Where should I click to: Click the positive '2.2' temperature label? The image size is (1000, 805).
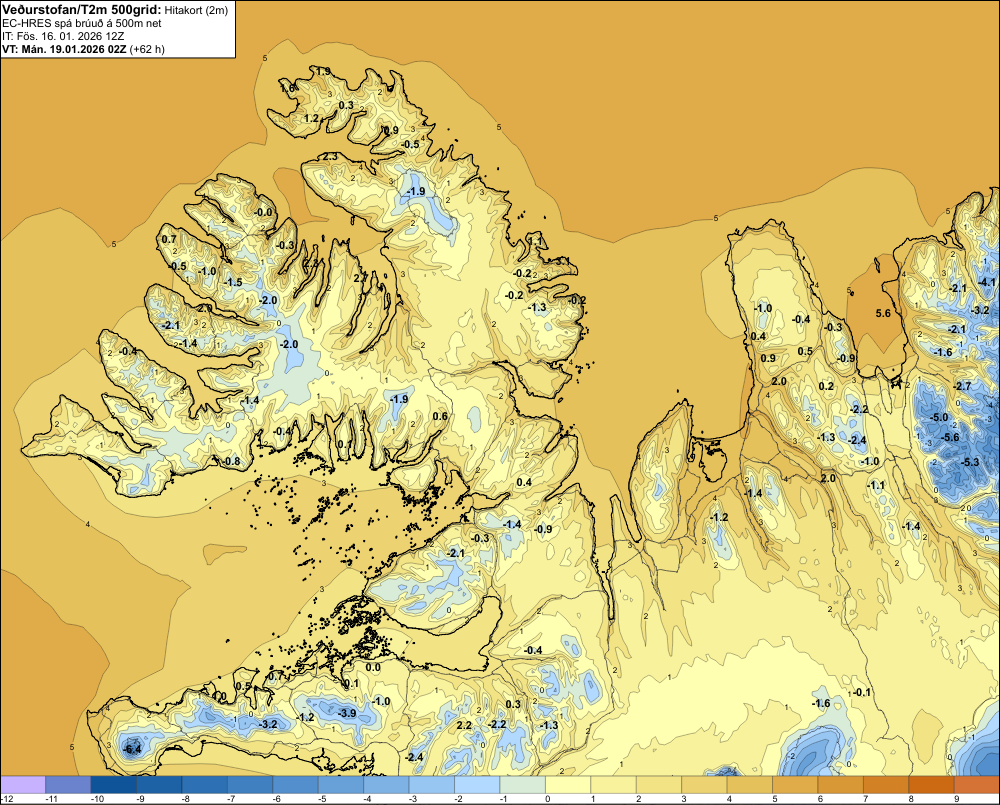click(x=464, y=725)
